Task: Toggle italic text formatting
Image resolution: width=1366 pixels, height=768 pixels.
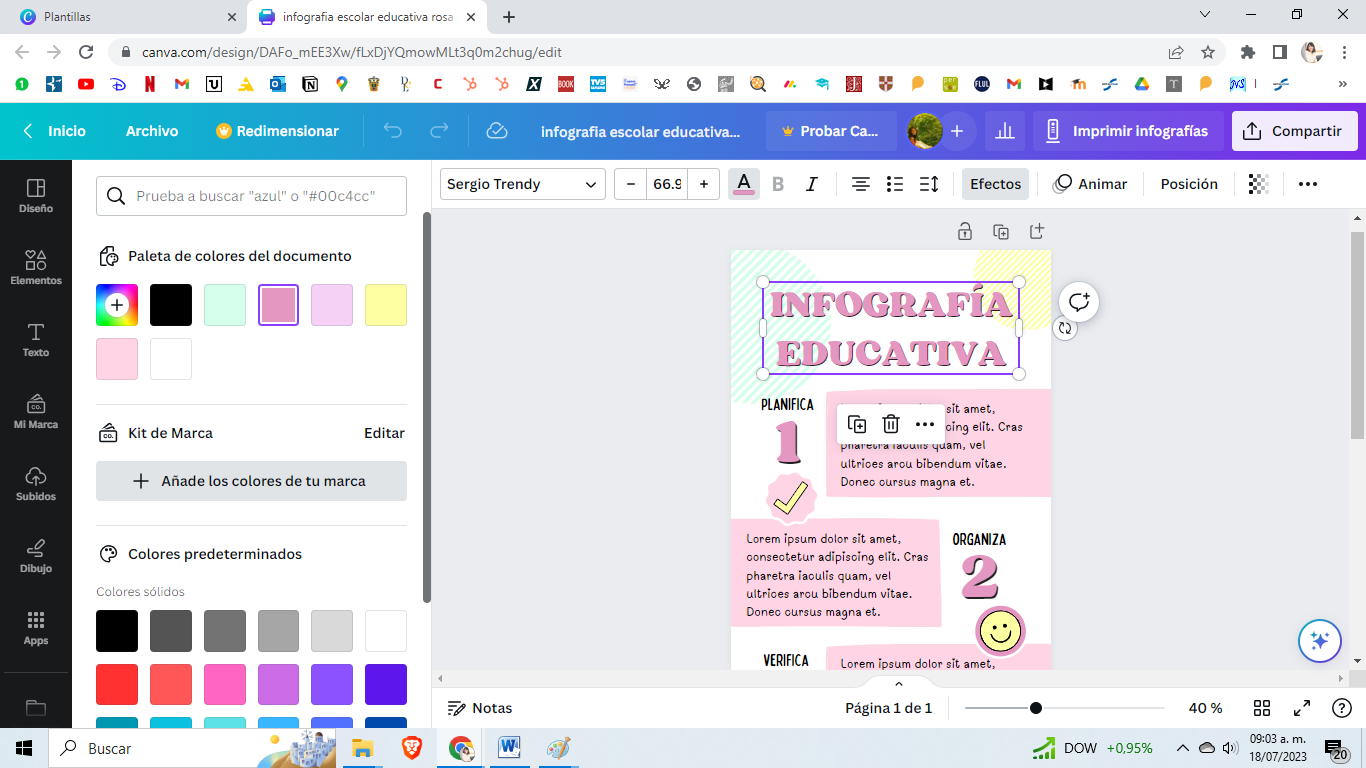Action: (x=812, y=184)
